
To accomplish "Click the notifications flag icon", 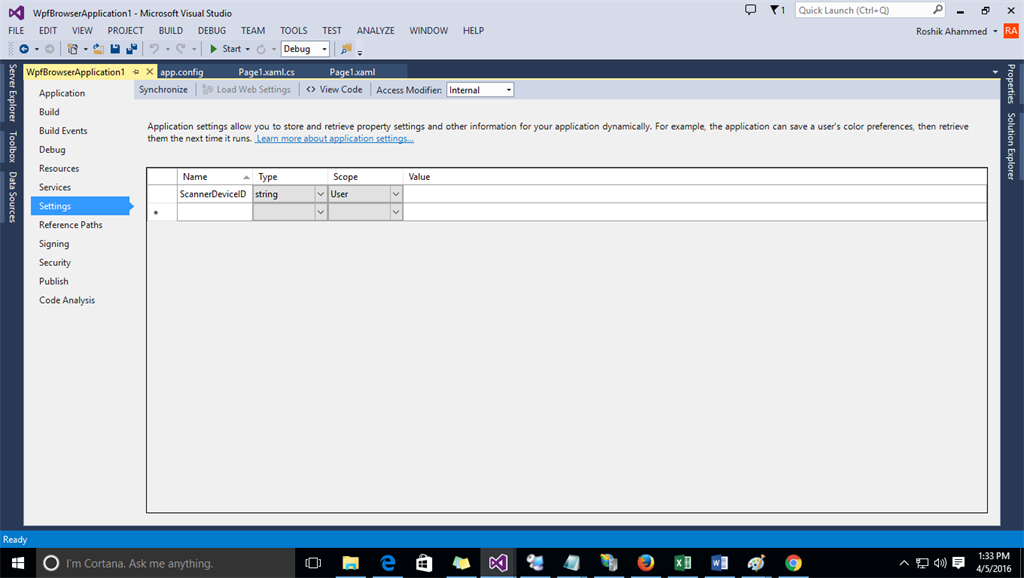I will (x=775, y=10).
